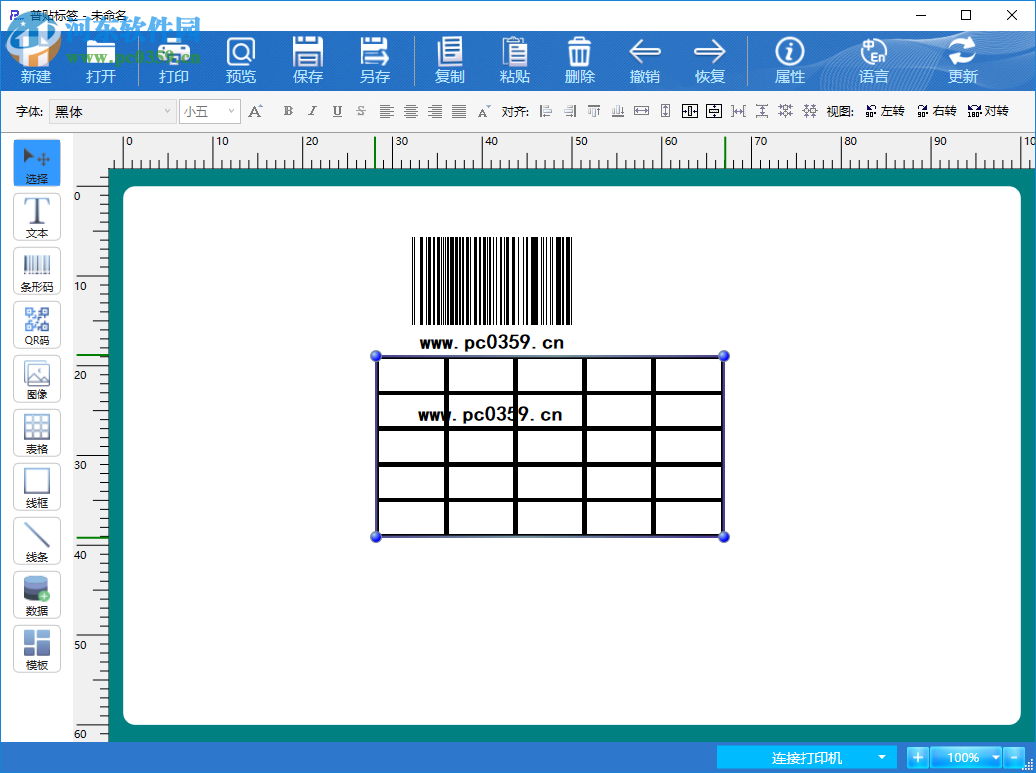Align objects to top edge
Viewport: 1036px width, 773px height.
tap(594, 111)
